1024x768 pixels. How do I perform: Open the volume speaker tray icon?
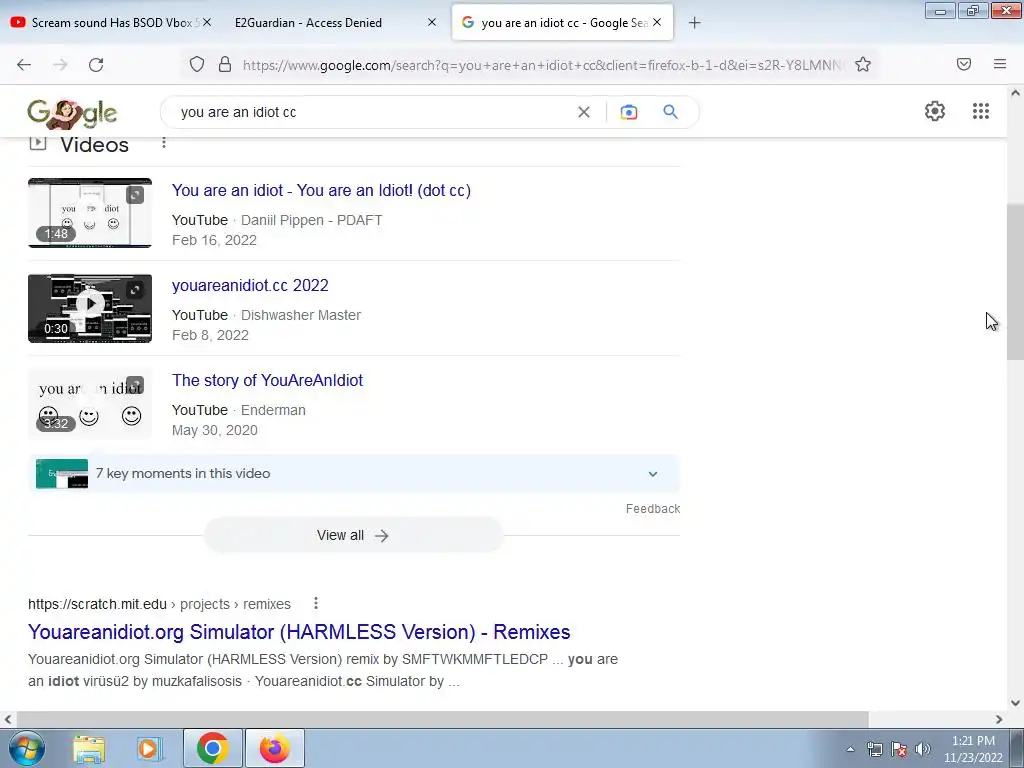923,749
